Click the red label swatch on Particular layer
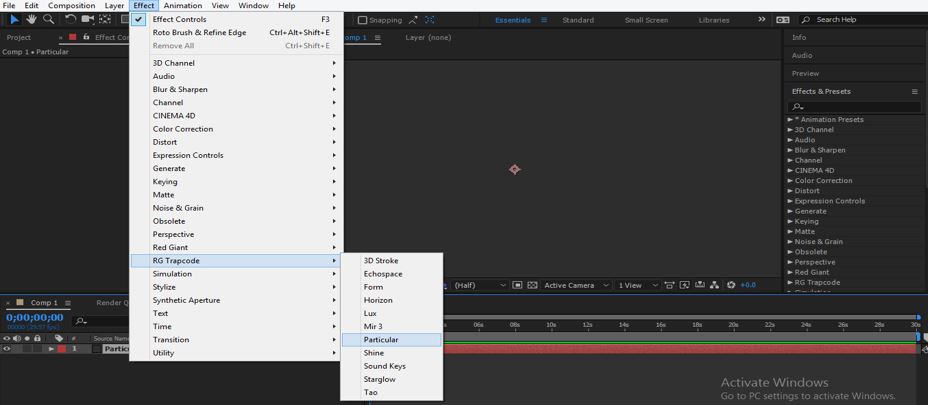Image resolution: width=928 pixels, height=405 pixels. coord(62,349)
